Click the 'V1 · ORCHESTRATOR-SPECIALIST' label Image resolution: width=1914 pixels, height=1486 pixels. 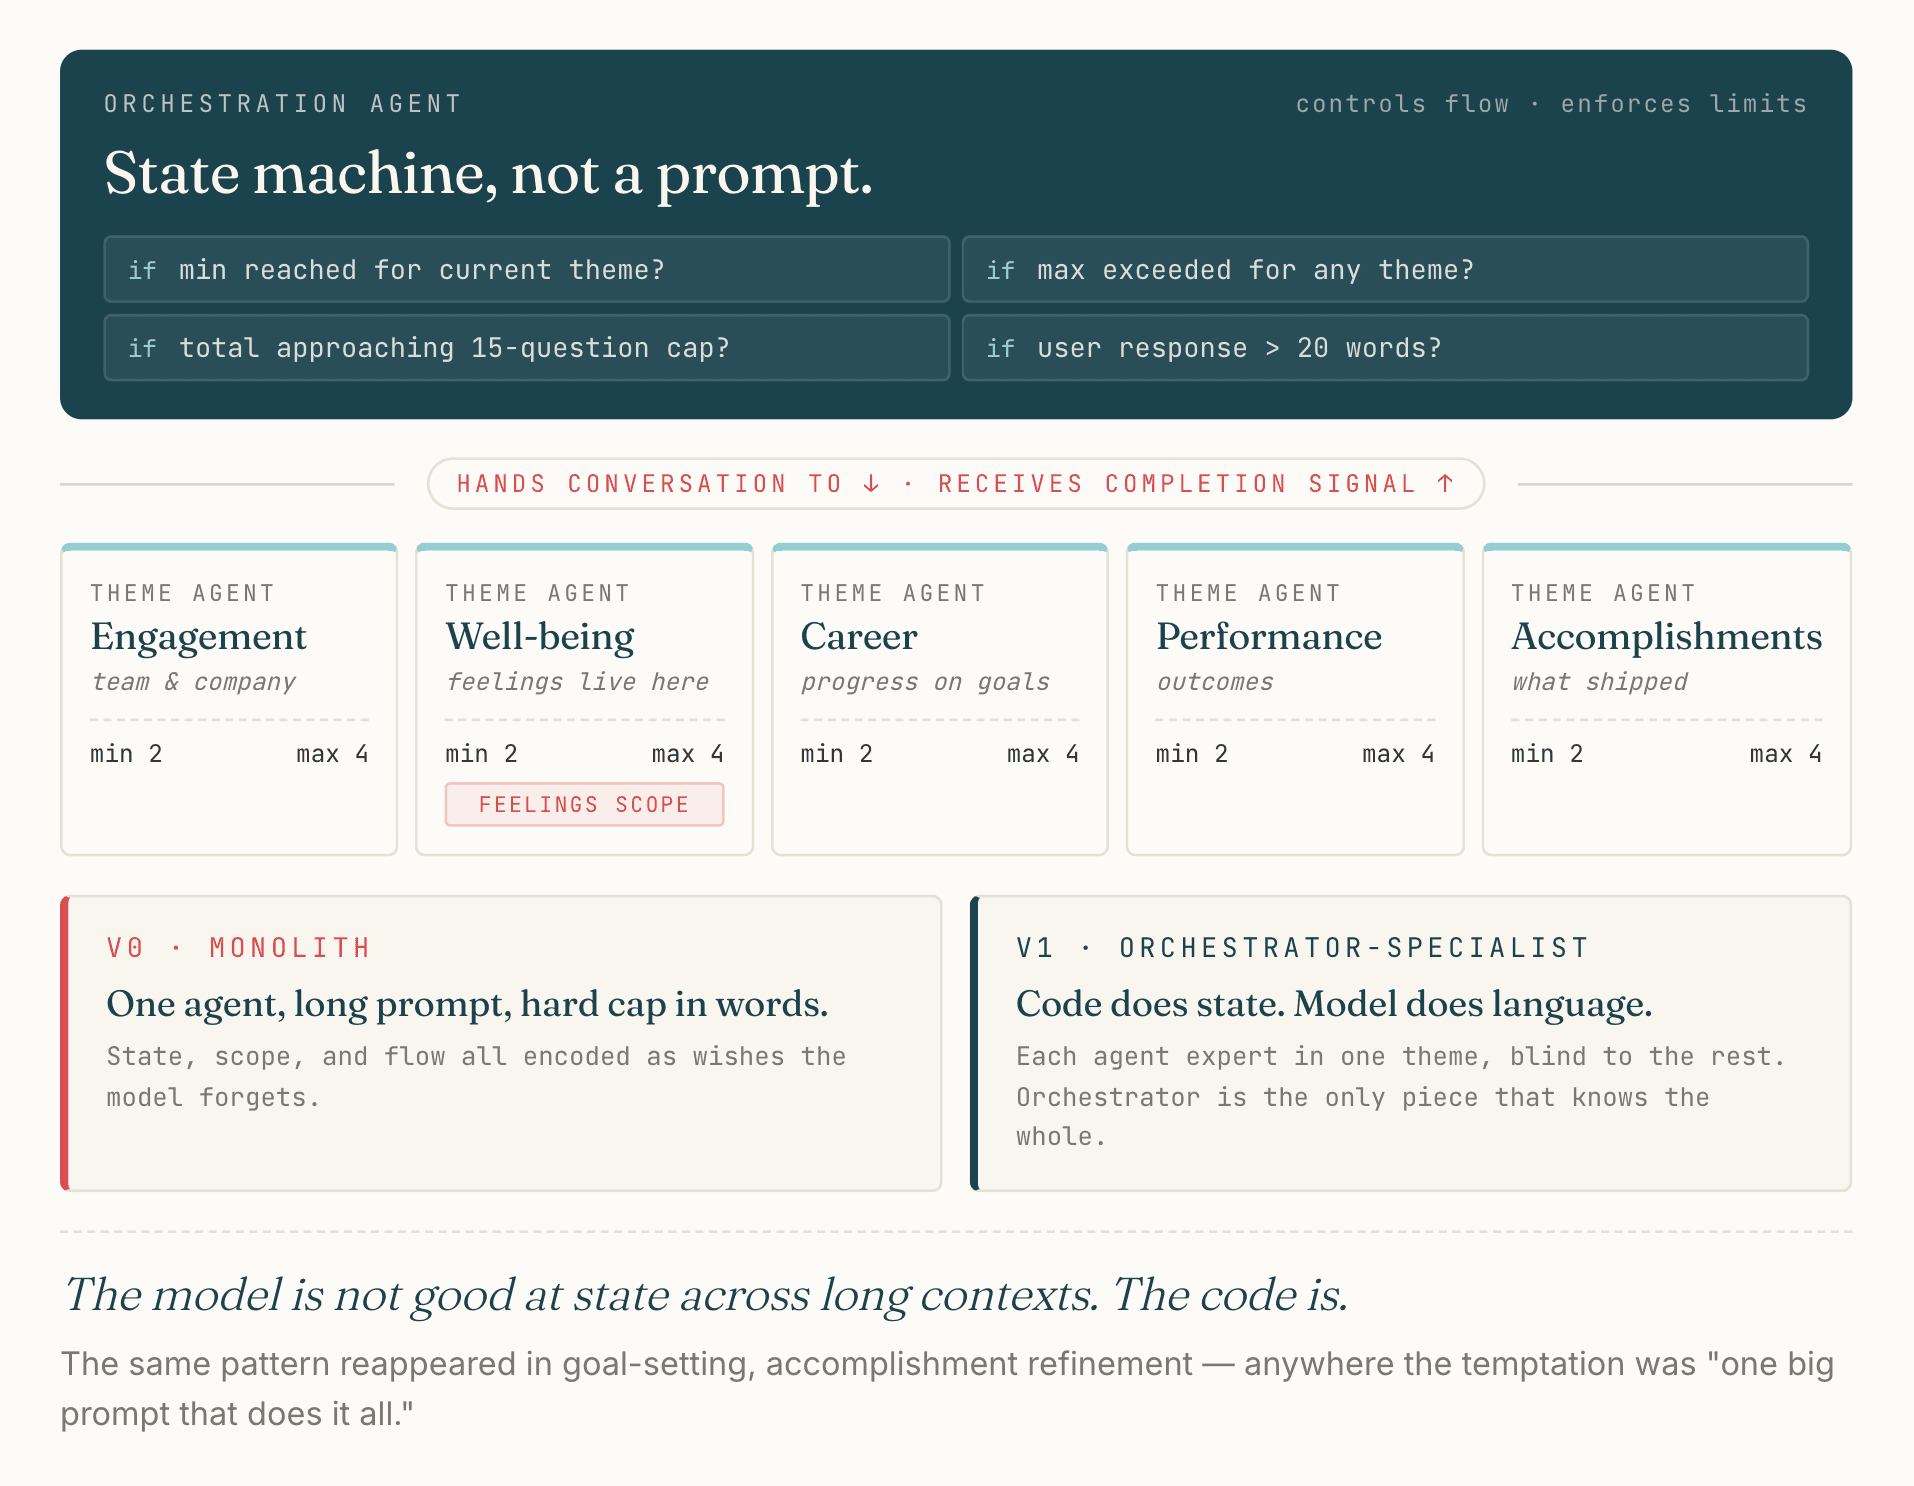point(1302,948)
